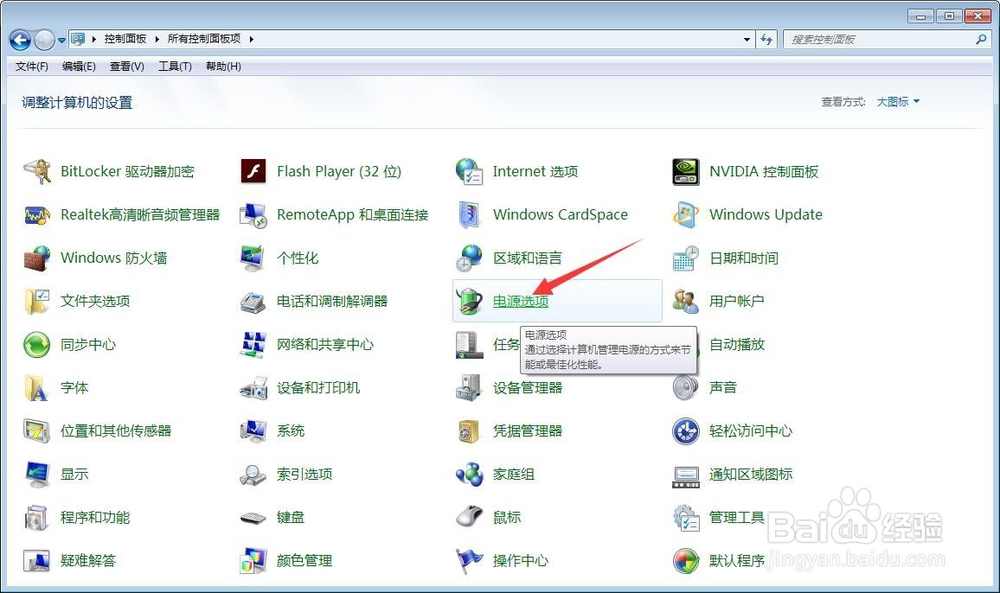
Task: Expand root breadcrumb arrow before 控制面板
Action: pyautogui.click(x=94, y=39)
